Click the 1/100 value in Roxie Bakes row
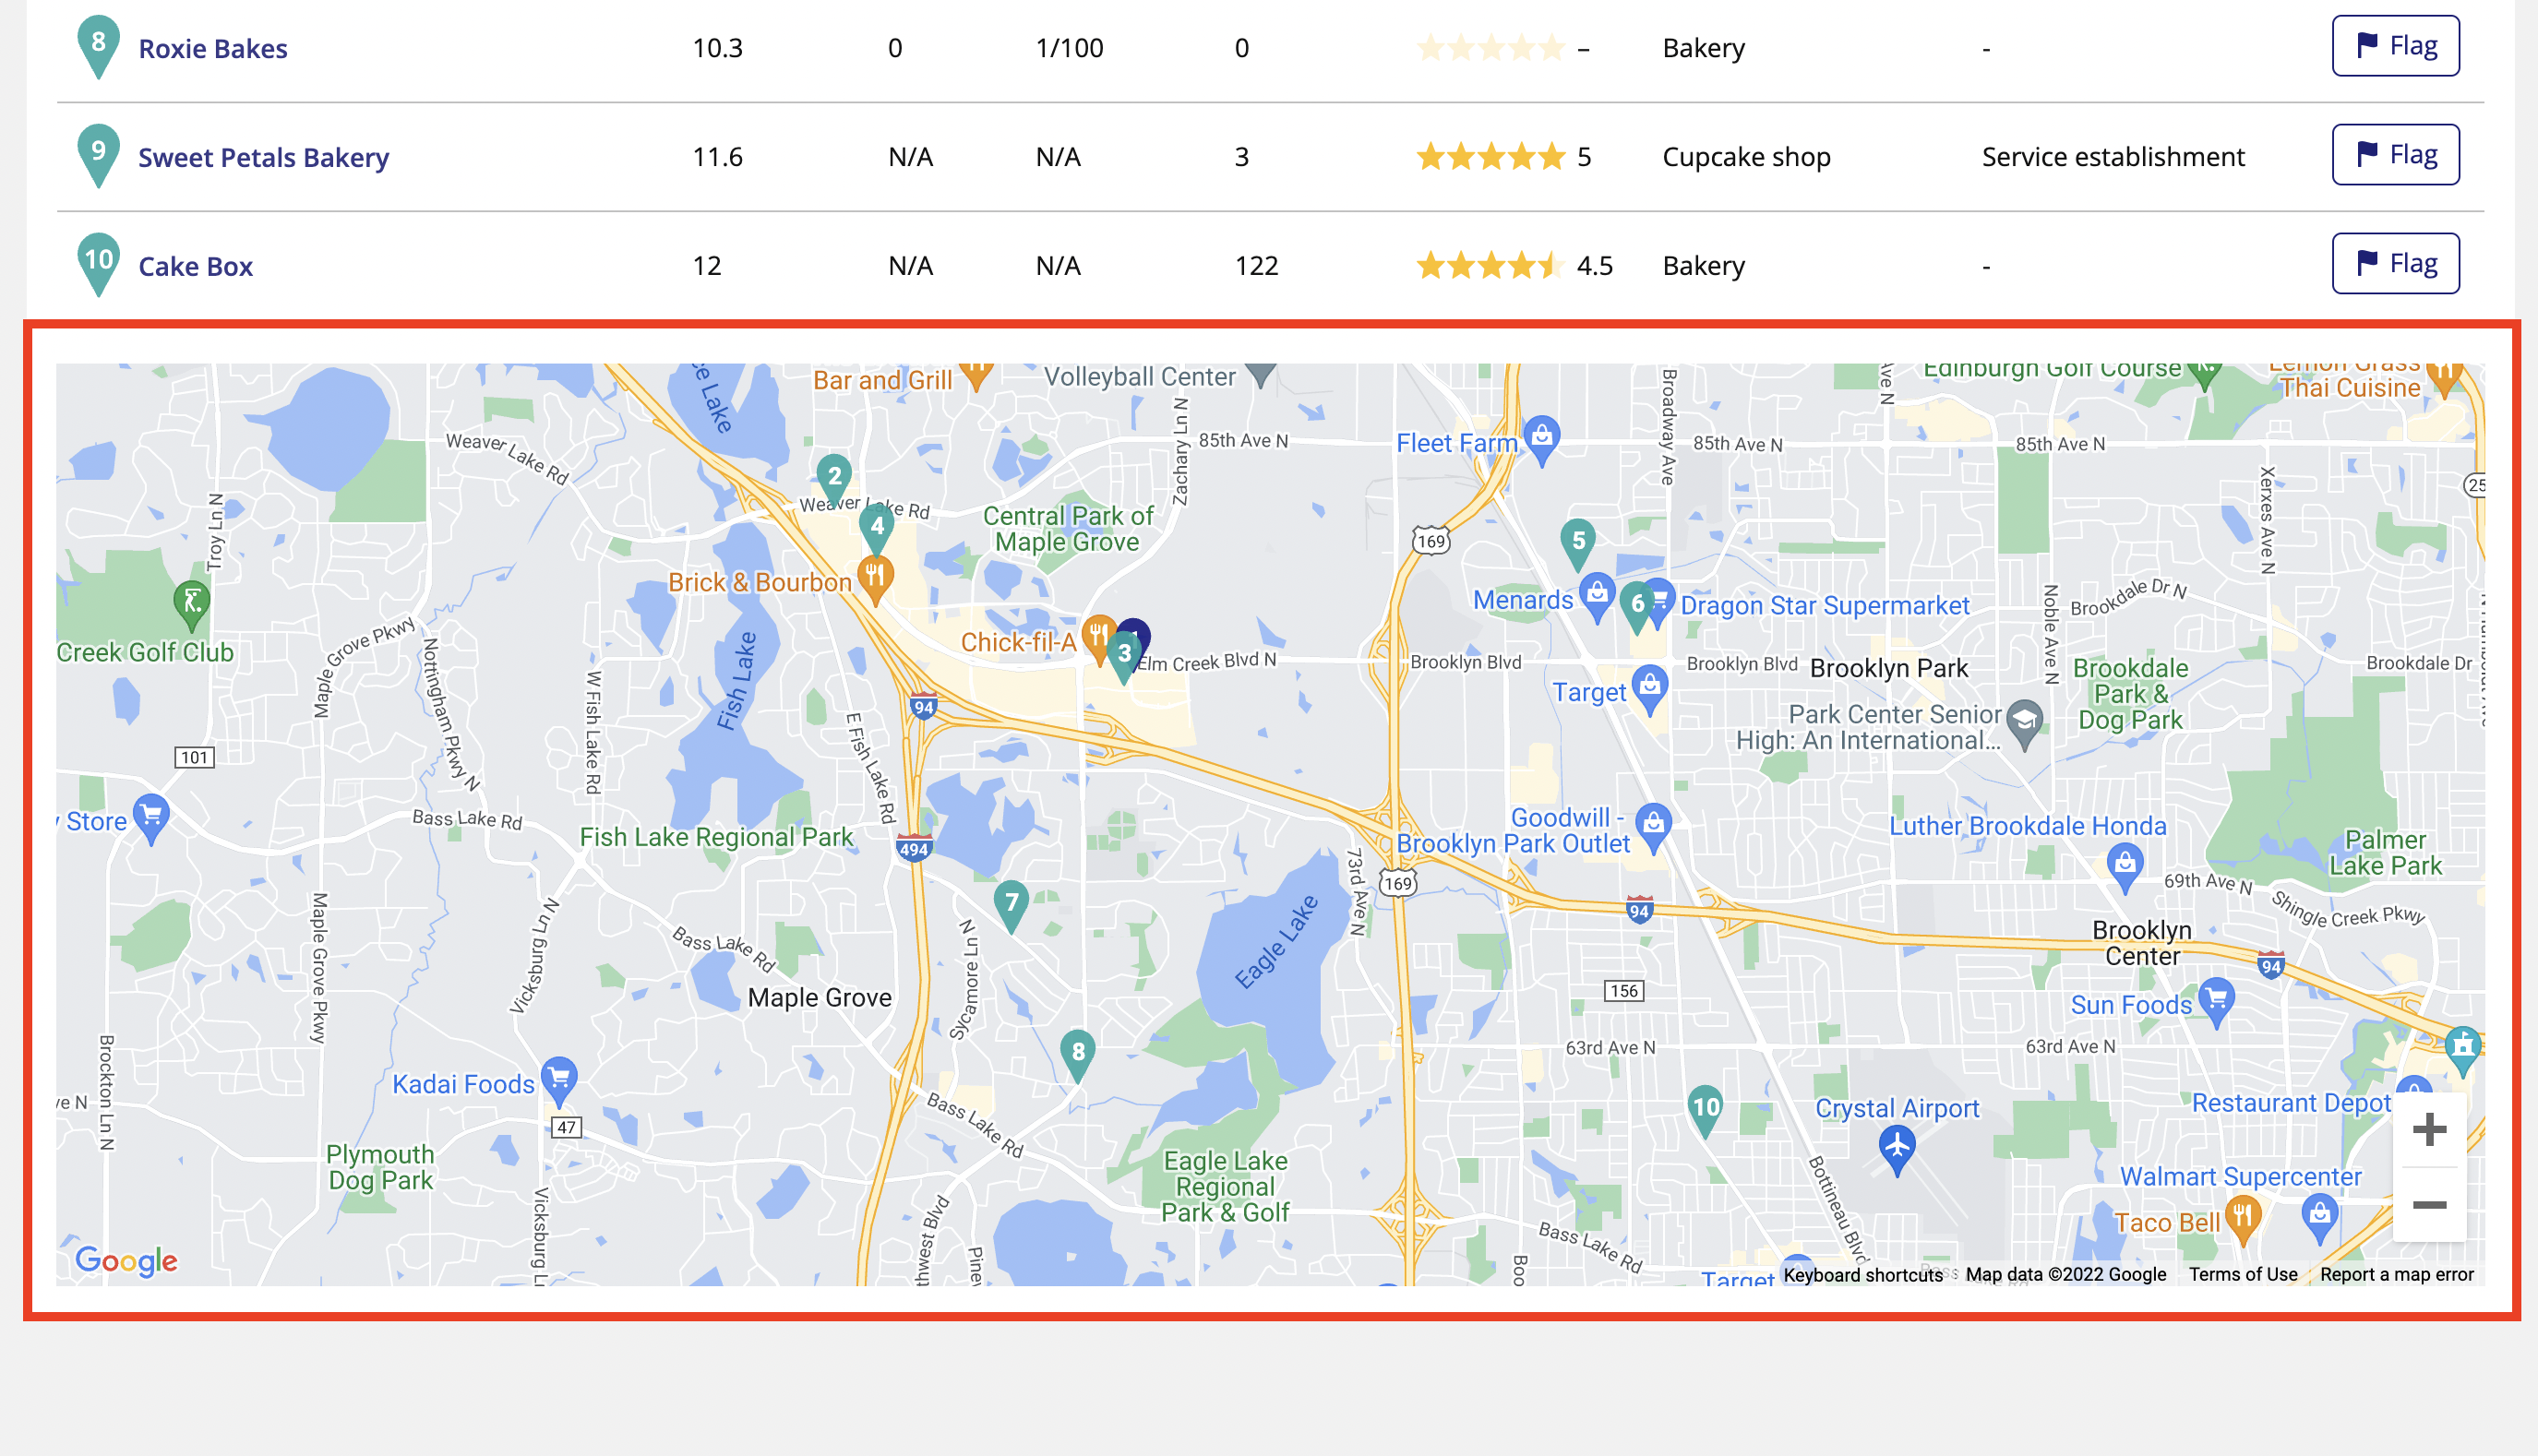2538x1456 pixels. (x=1069, y=48)
